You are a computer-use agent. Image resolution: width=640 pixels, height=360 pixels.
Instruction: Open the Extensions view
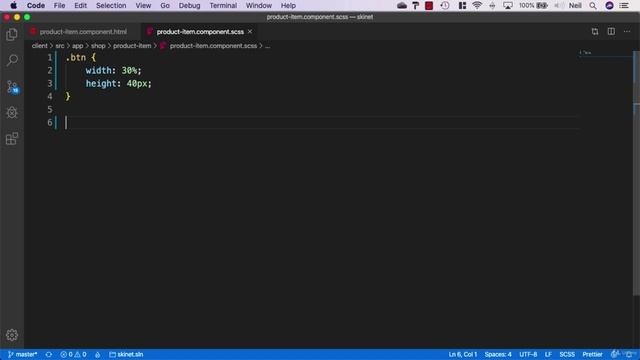click(12, 139)
